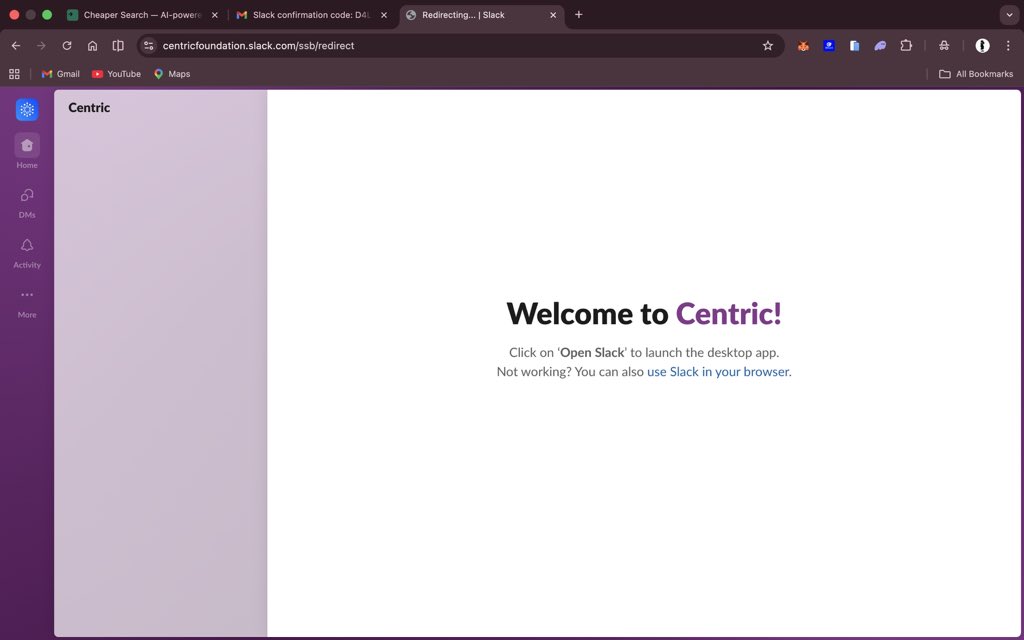Open the purple cloud extension icon

tap(880, 46)
